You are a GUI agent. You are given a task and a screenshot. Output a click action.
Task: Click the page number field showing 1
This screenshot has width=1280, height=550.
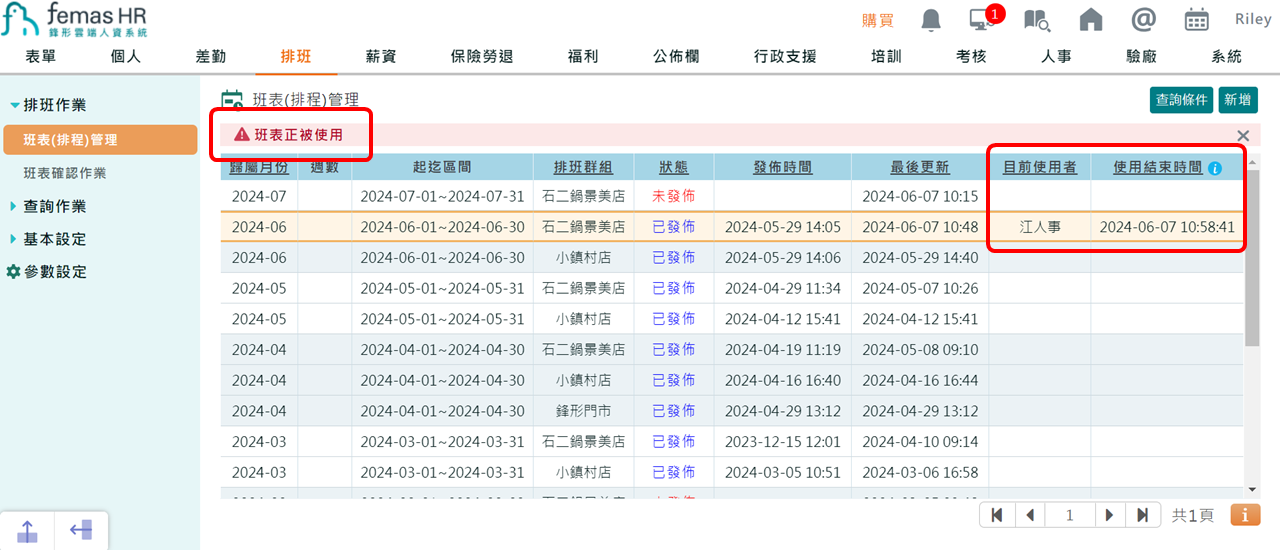tap(1069, 515)
